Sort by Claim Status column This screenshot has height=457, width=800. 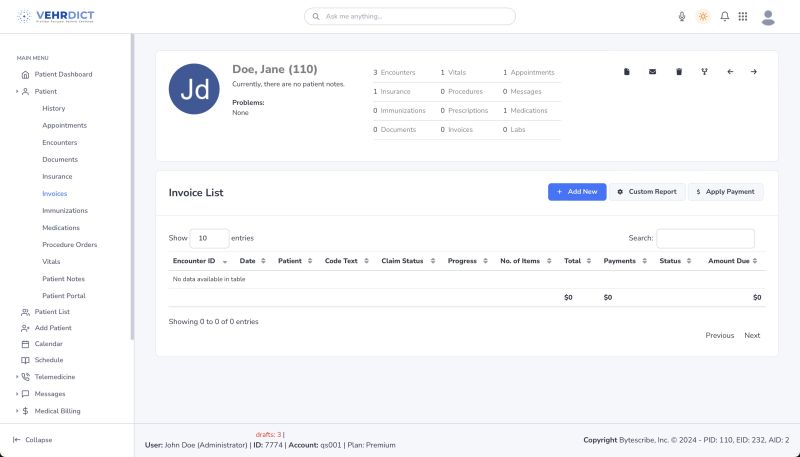point(408,261)
